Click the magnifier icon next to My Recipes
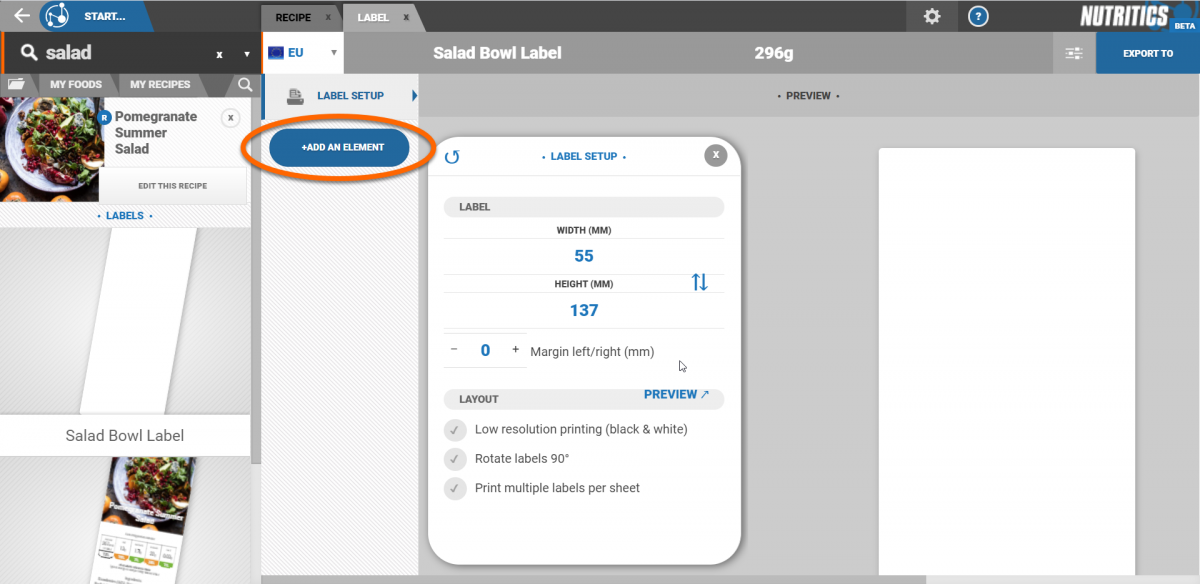1200x584 pixels. click(245, 84)
